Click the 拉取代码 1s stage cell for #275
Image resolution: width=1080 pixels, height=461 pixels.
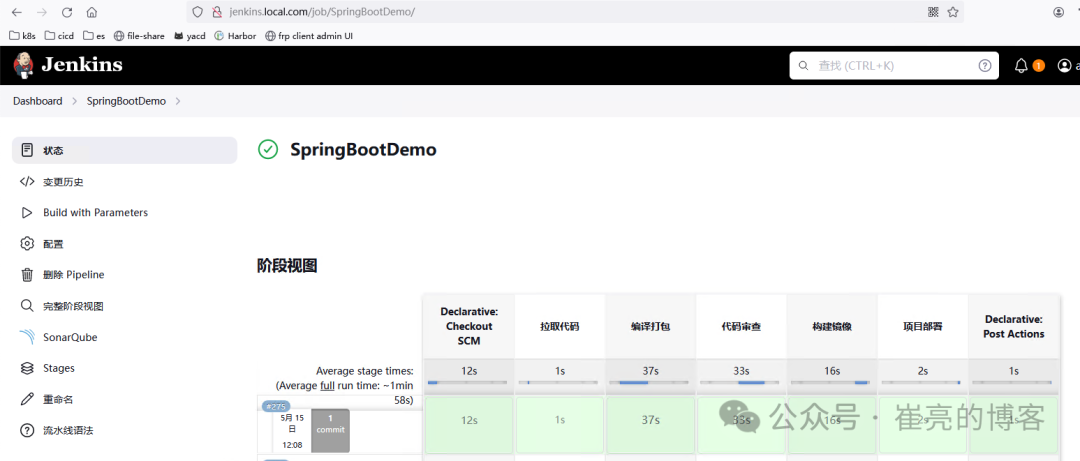[560, 420]
